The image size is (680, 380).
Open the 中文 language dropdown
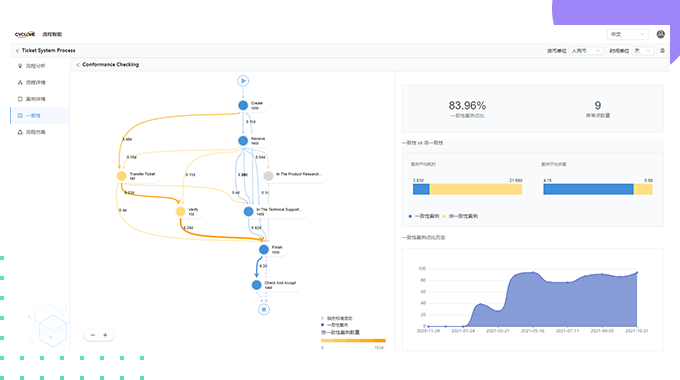(x=627, y=34)
